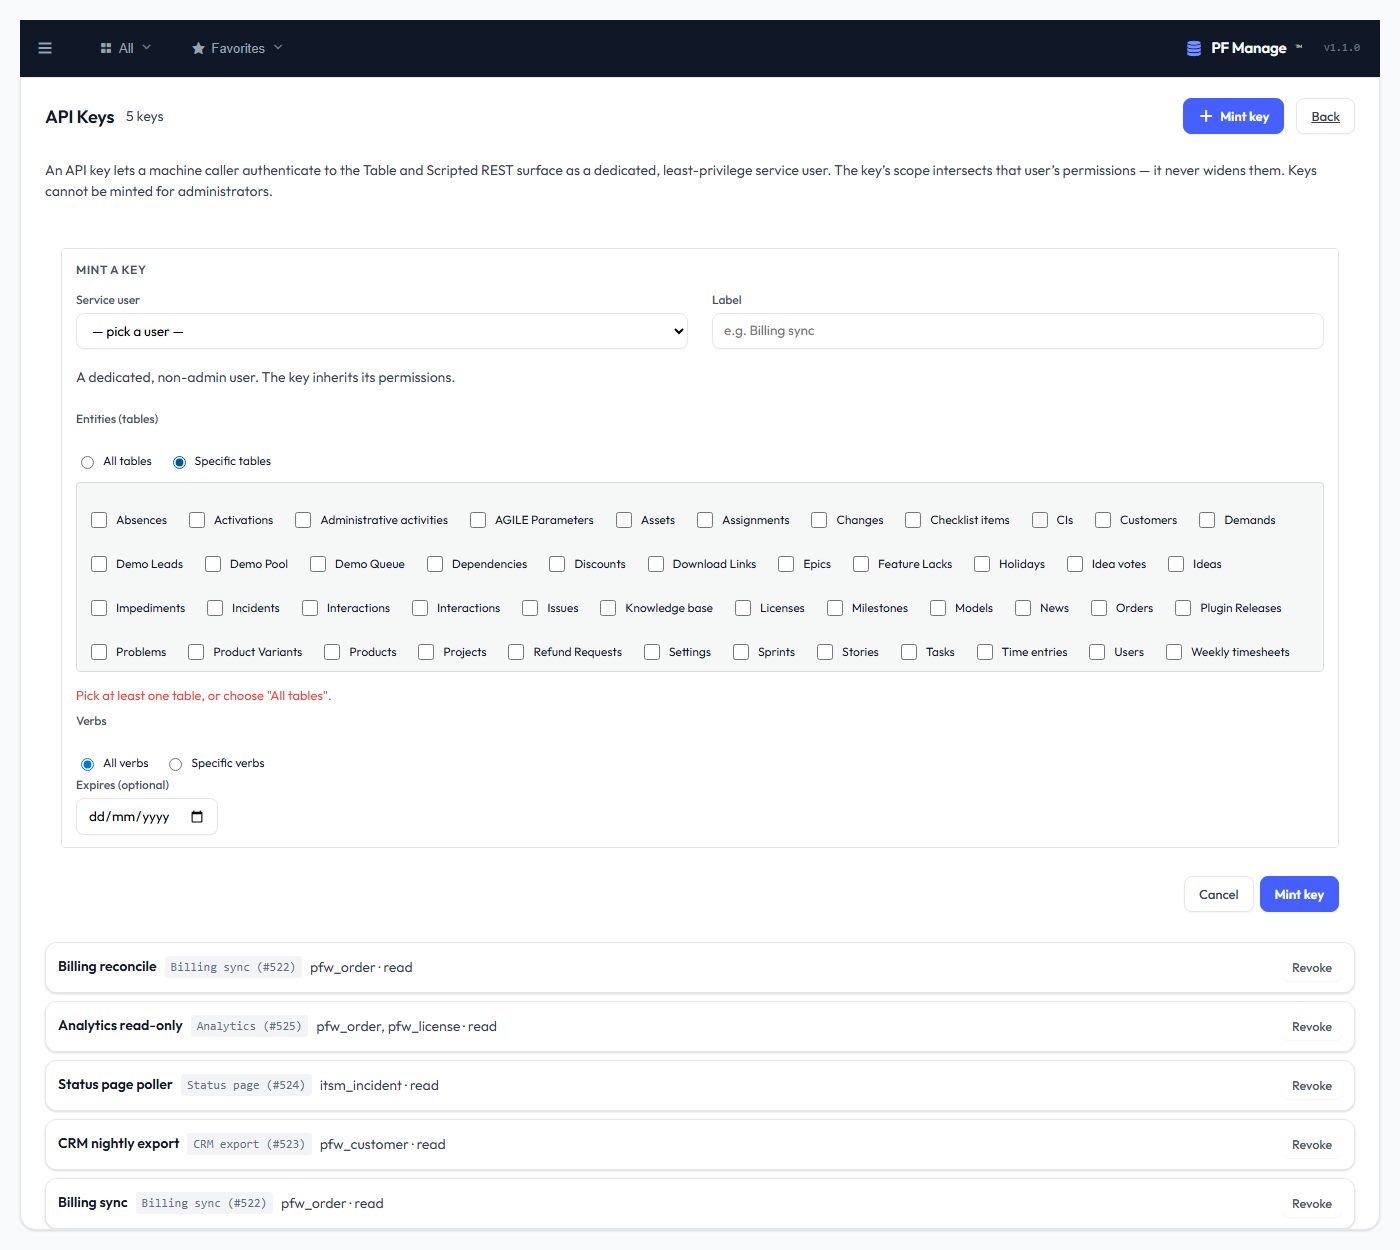Viewport: 1400px width, 1250px height.
Task: Check the Knowledge base checkbox
Action: point(608,608)
